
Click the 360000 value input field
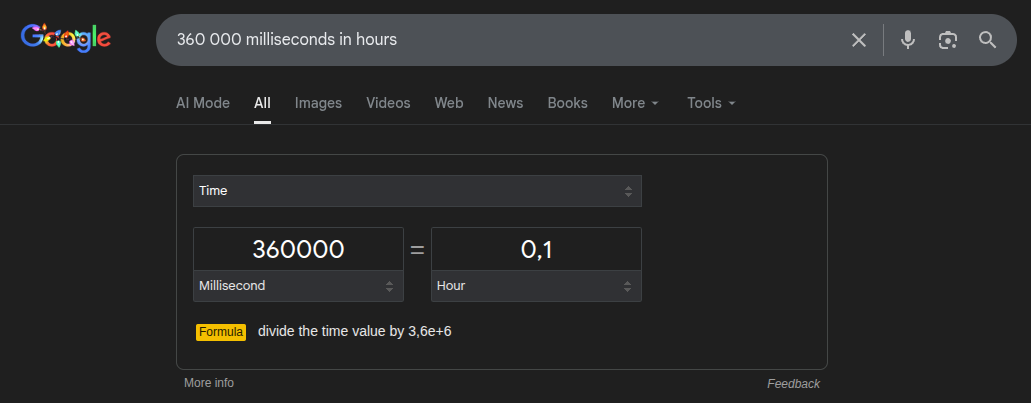pyautogui.click(x=298, y=249)
